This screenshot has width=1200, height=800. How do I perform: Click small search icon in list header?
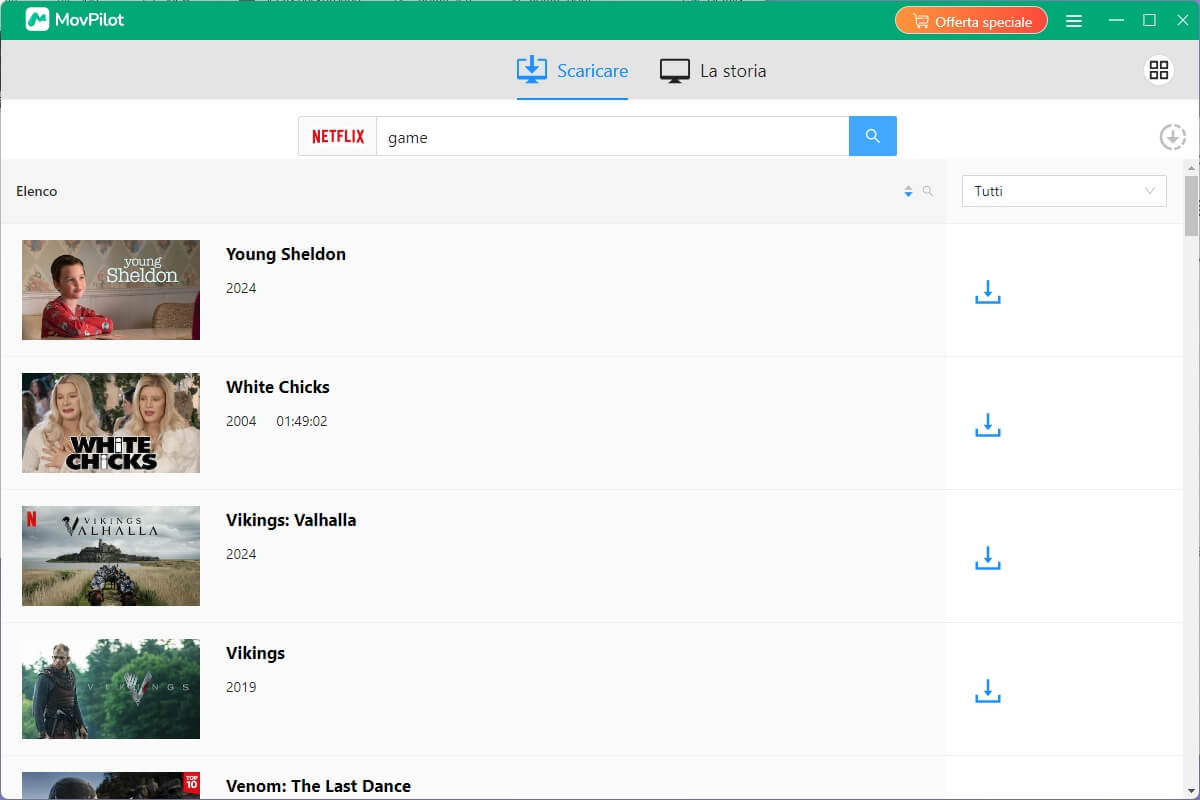928,191
